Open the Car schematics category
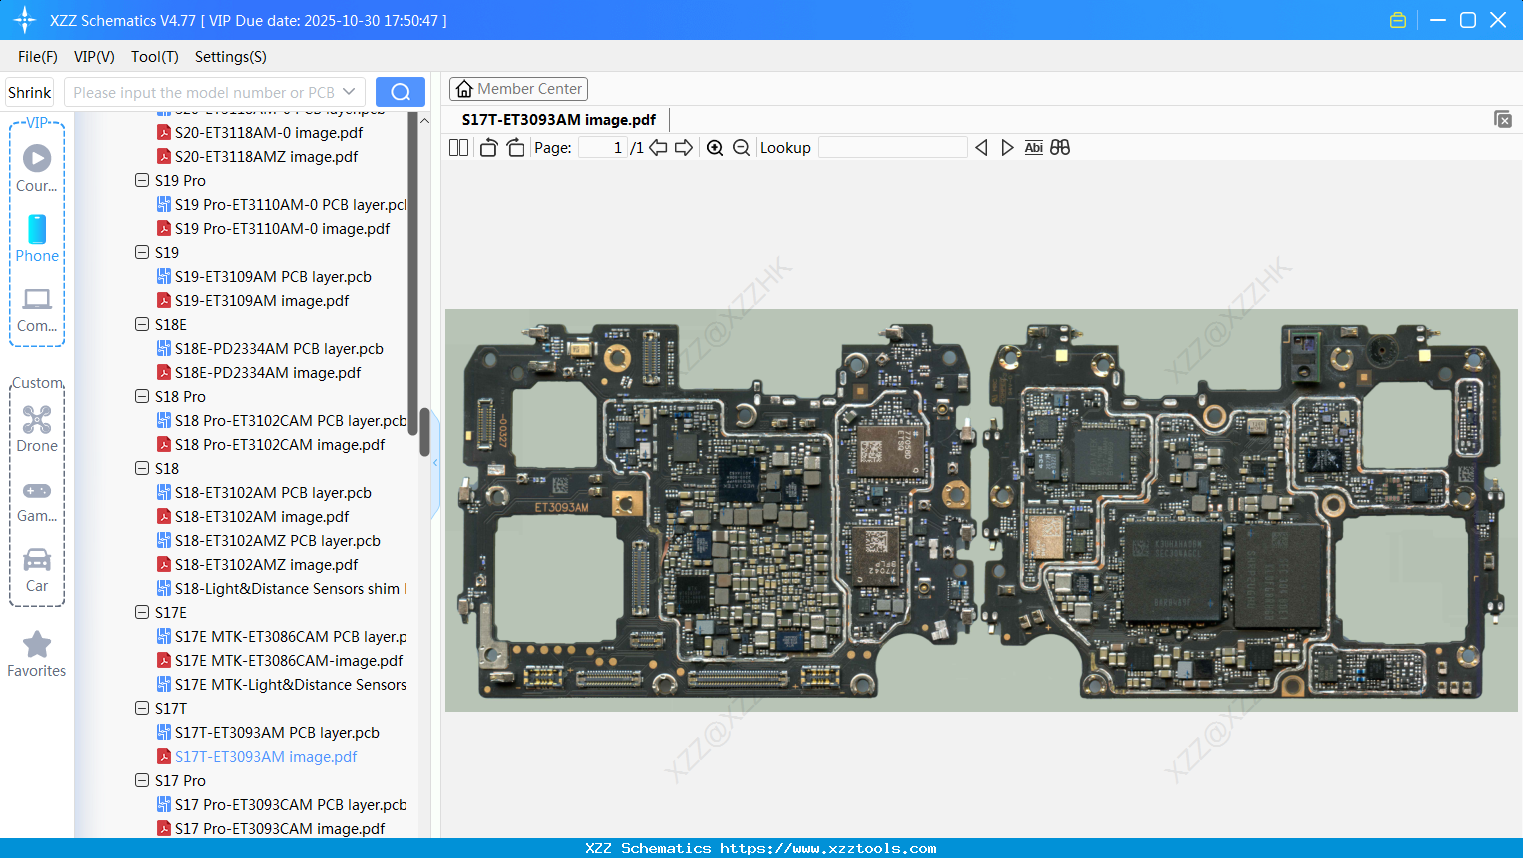 pyautogui.click(x=36, y=565)
